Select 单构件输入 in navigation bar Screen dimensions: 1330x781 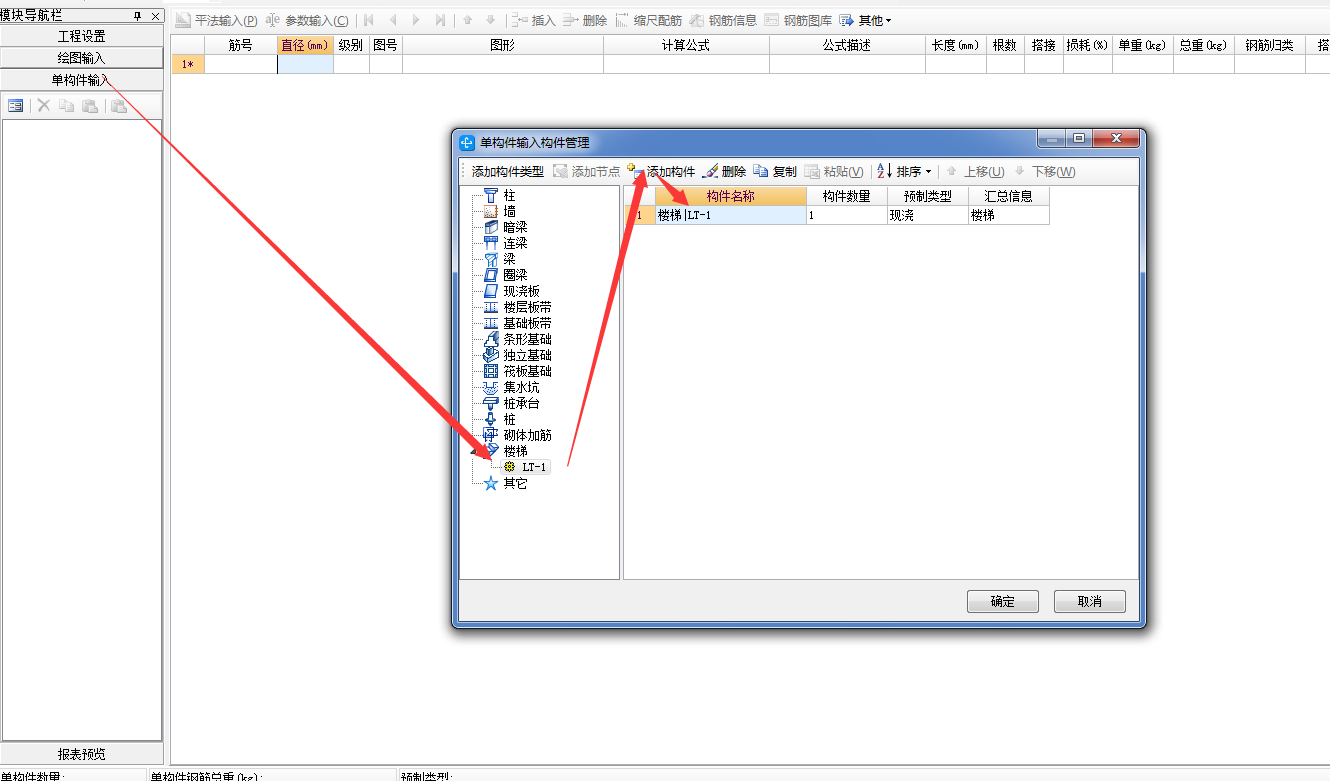point(81,80)
